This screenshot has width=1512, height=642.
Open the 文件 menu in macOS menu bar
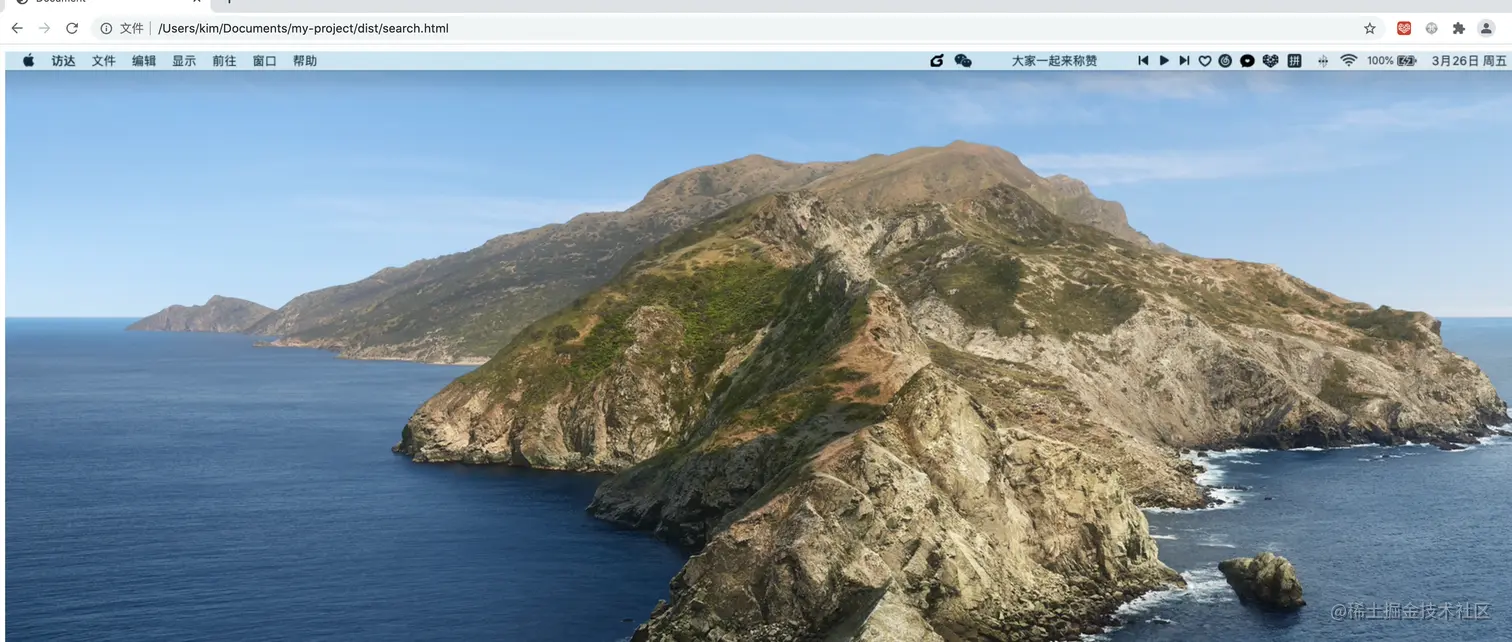104,61
